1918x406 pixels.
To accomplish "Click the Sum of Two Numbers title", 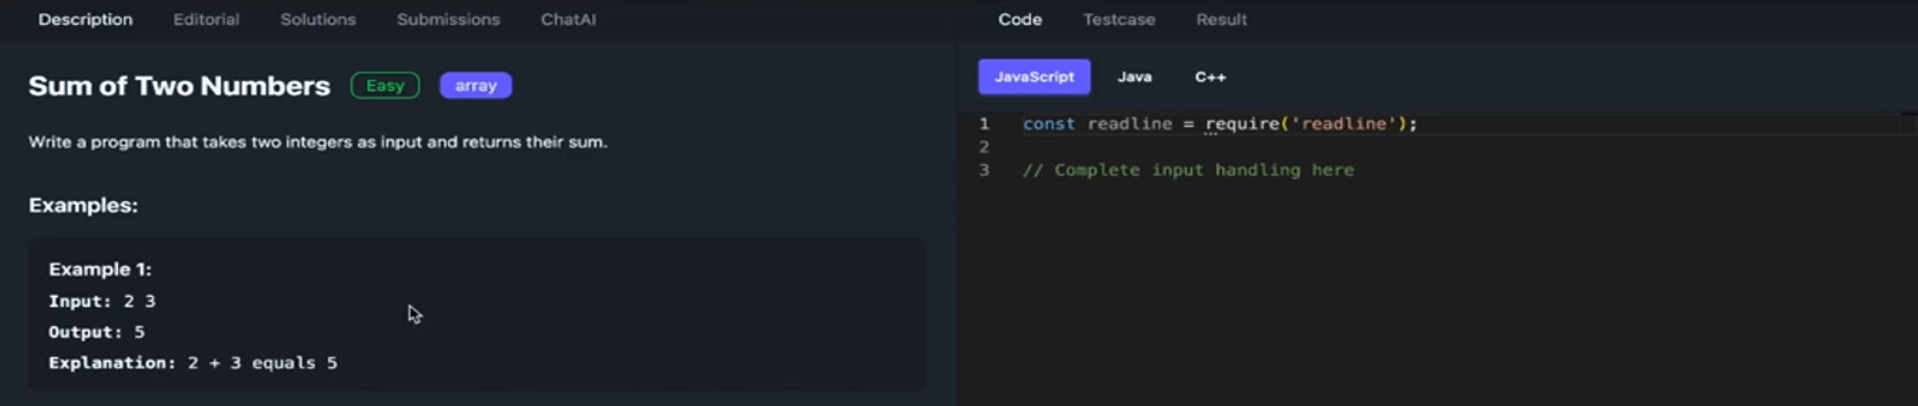I will pyautogui.click(x=179, y=86).
